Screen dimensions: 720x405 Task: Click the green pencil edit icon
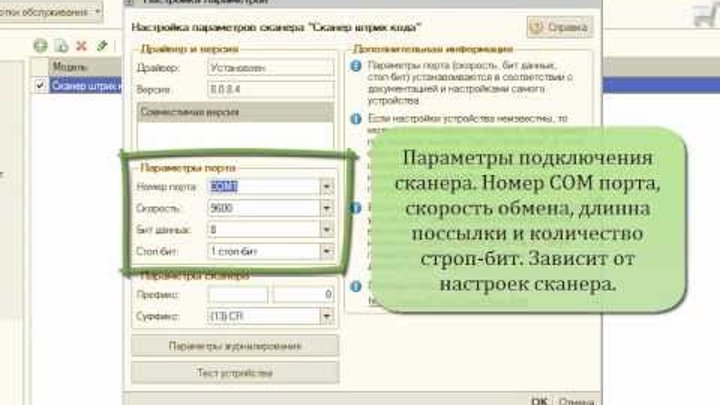click(101, 45)
